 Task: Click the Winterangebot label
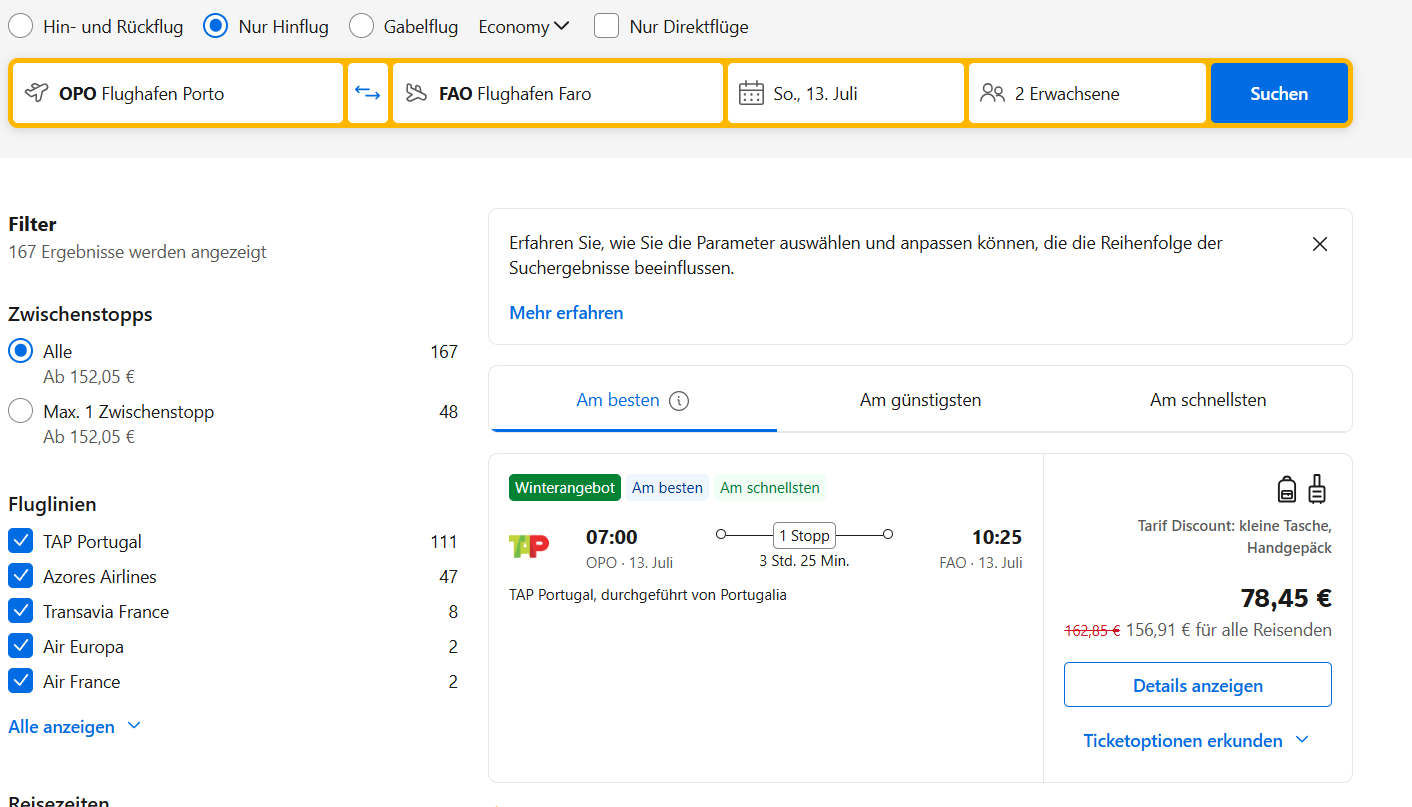click(565, 488)
